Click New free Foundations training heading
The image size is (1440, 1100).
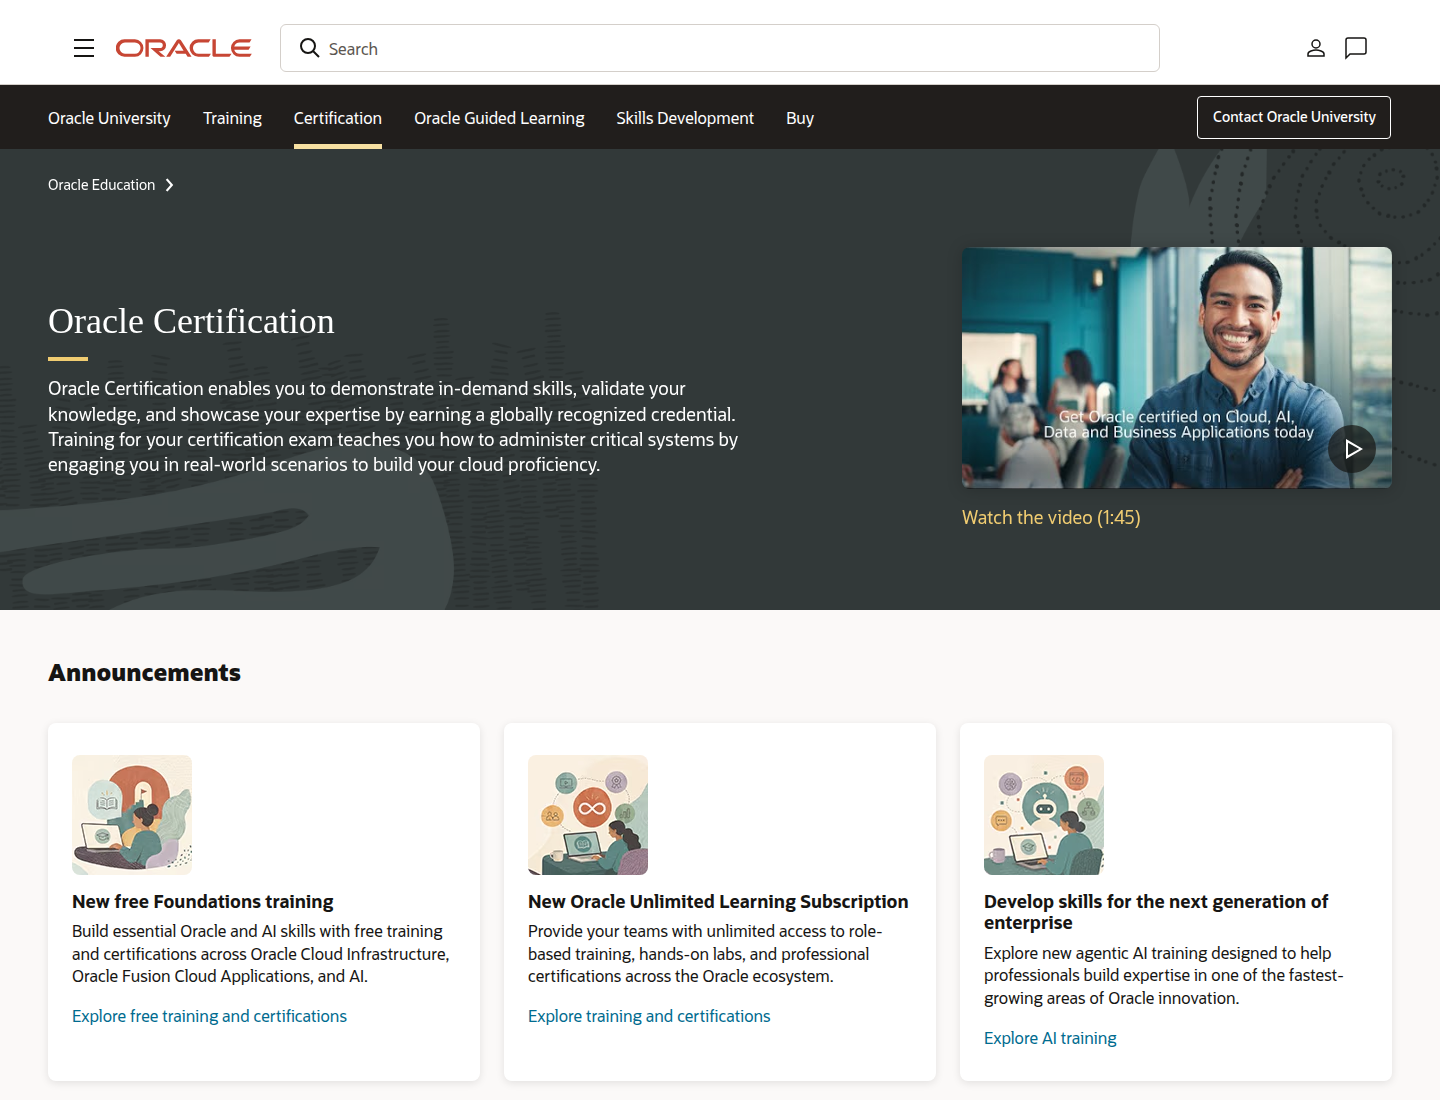(x=203, y=901)
